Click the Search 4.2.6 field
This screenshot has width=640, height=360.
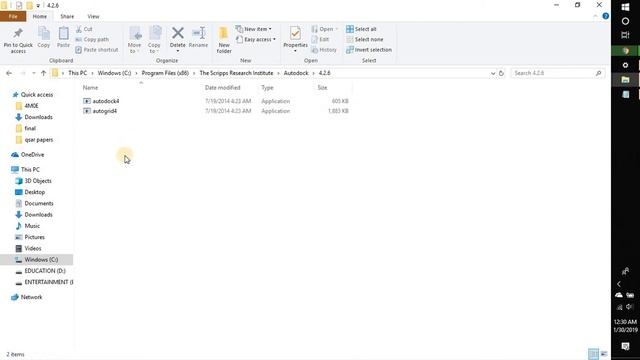pos(557,73)
